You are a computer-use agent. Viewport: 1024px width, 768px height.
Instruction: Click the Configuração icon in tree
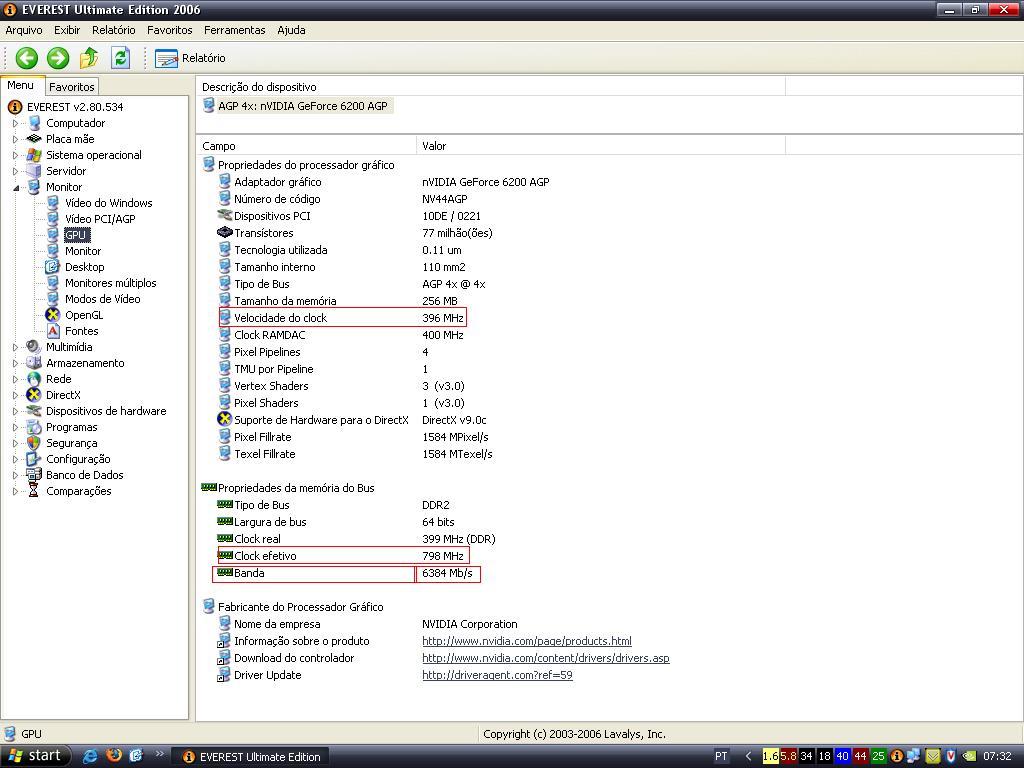tap(33, 459)
